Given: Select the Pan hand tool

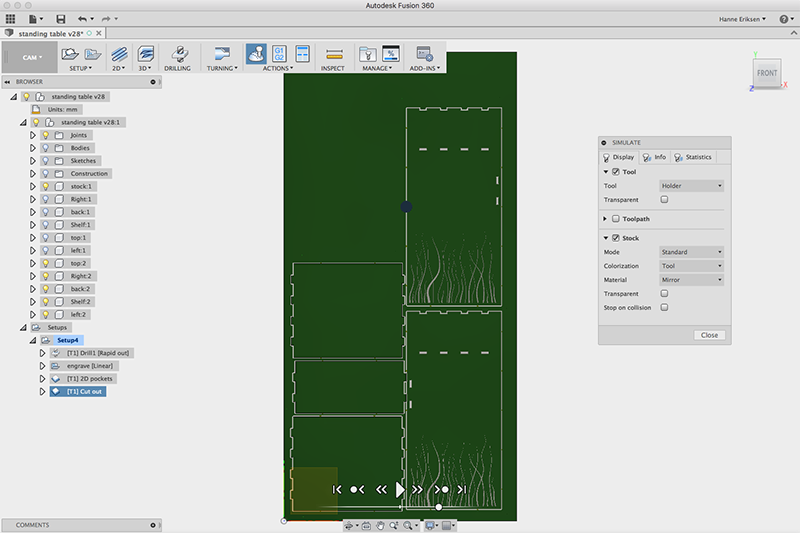Looking at the screenshot, I should (x=380, y=525).
